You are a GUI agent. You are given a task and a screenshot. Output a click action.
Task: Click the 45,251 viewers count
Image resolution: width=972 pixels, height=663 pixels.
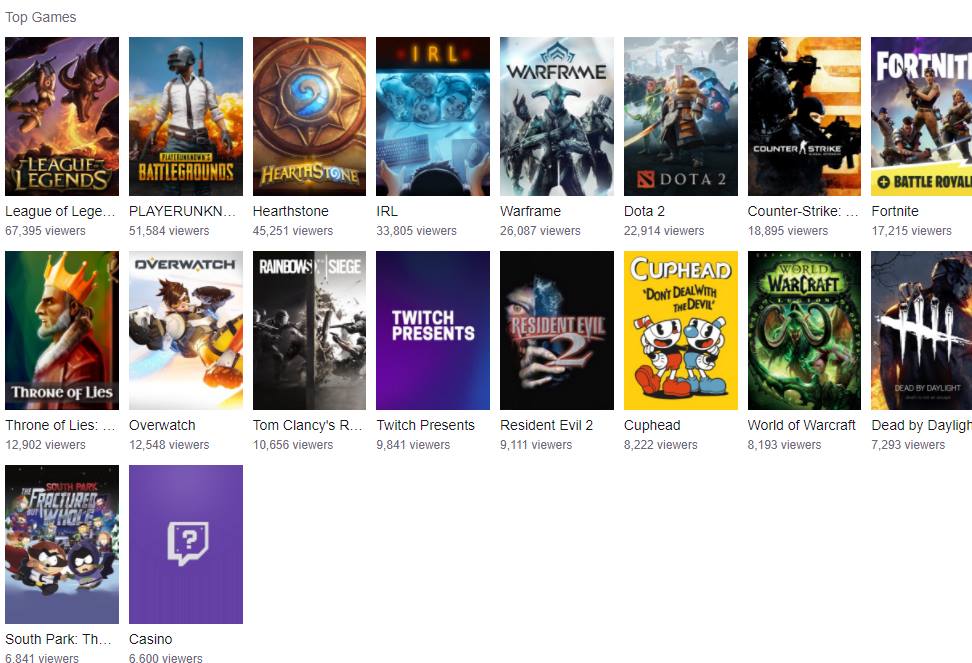pos(293,231)
